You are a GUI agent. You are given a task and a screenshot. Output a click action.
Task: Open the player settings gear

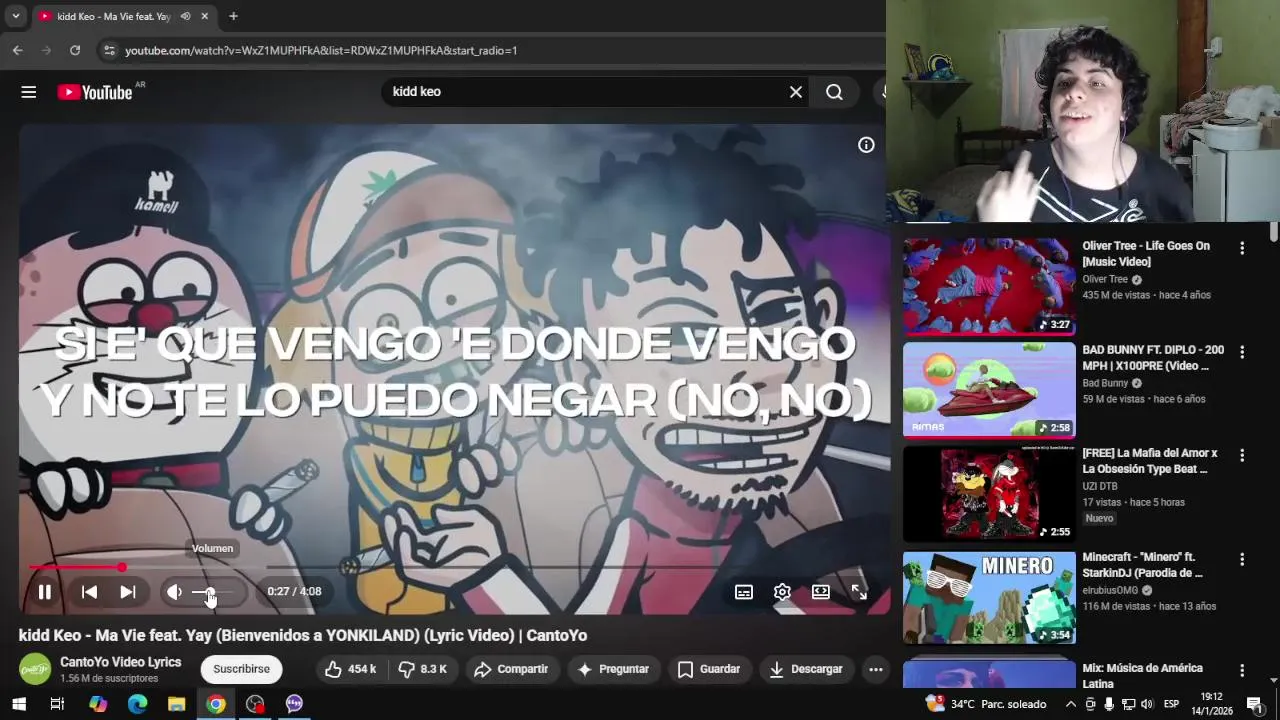[x=782, y=592]
